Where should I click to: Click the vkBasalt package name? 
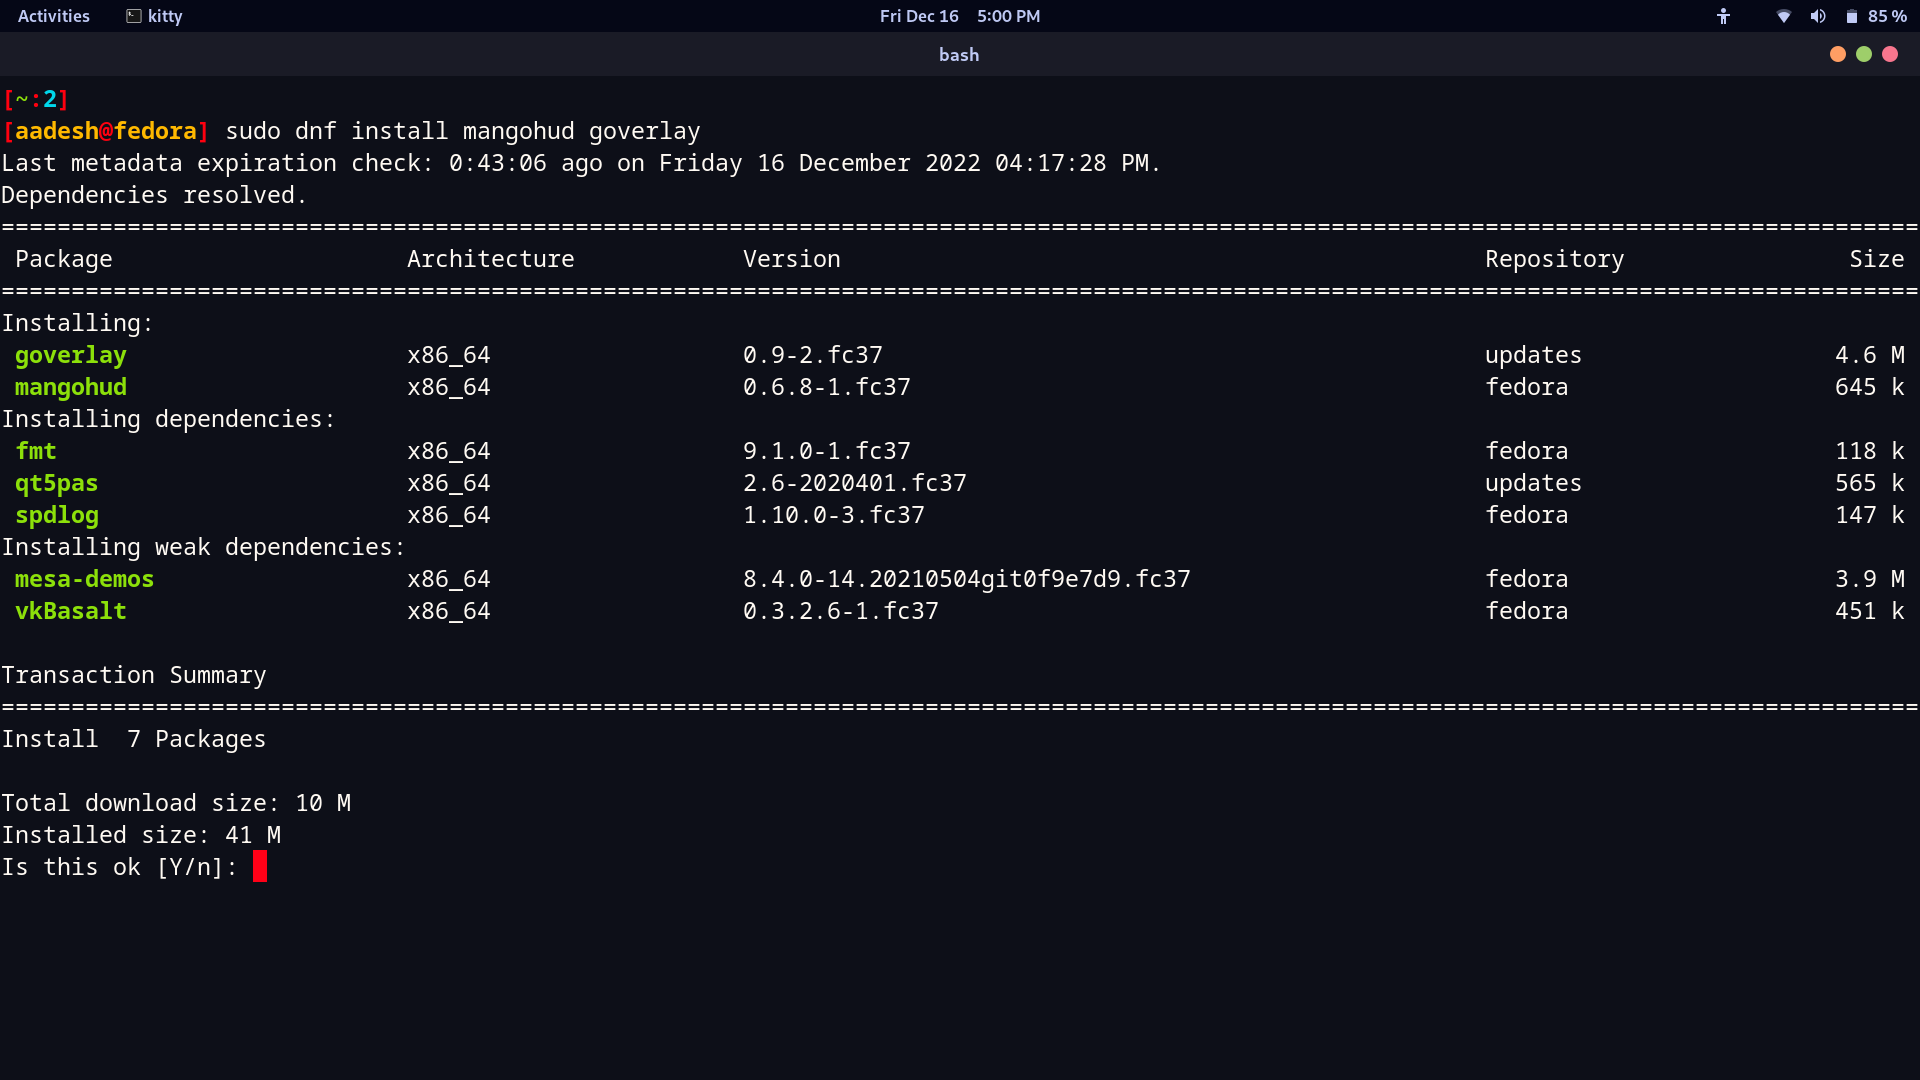pos(71,611)
